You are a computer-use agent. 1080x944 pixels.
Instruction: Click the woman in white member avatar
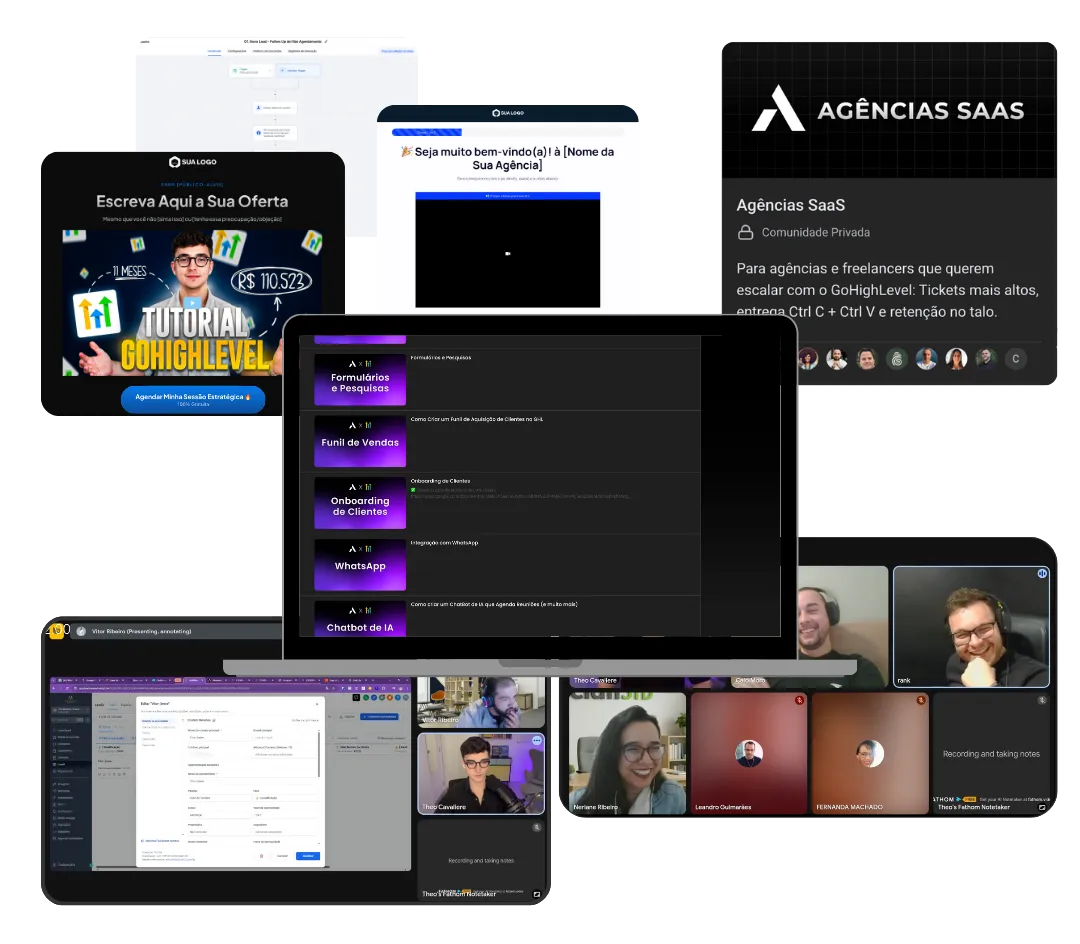pos(956,359)
